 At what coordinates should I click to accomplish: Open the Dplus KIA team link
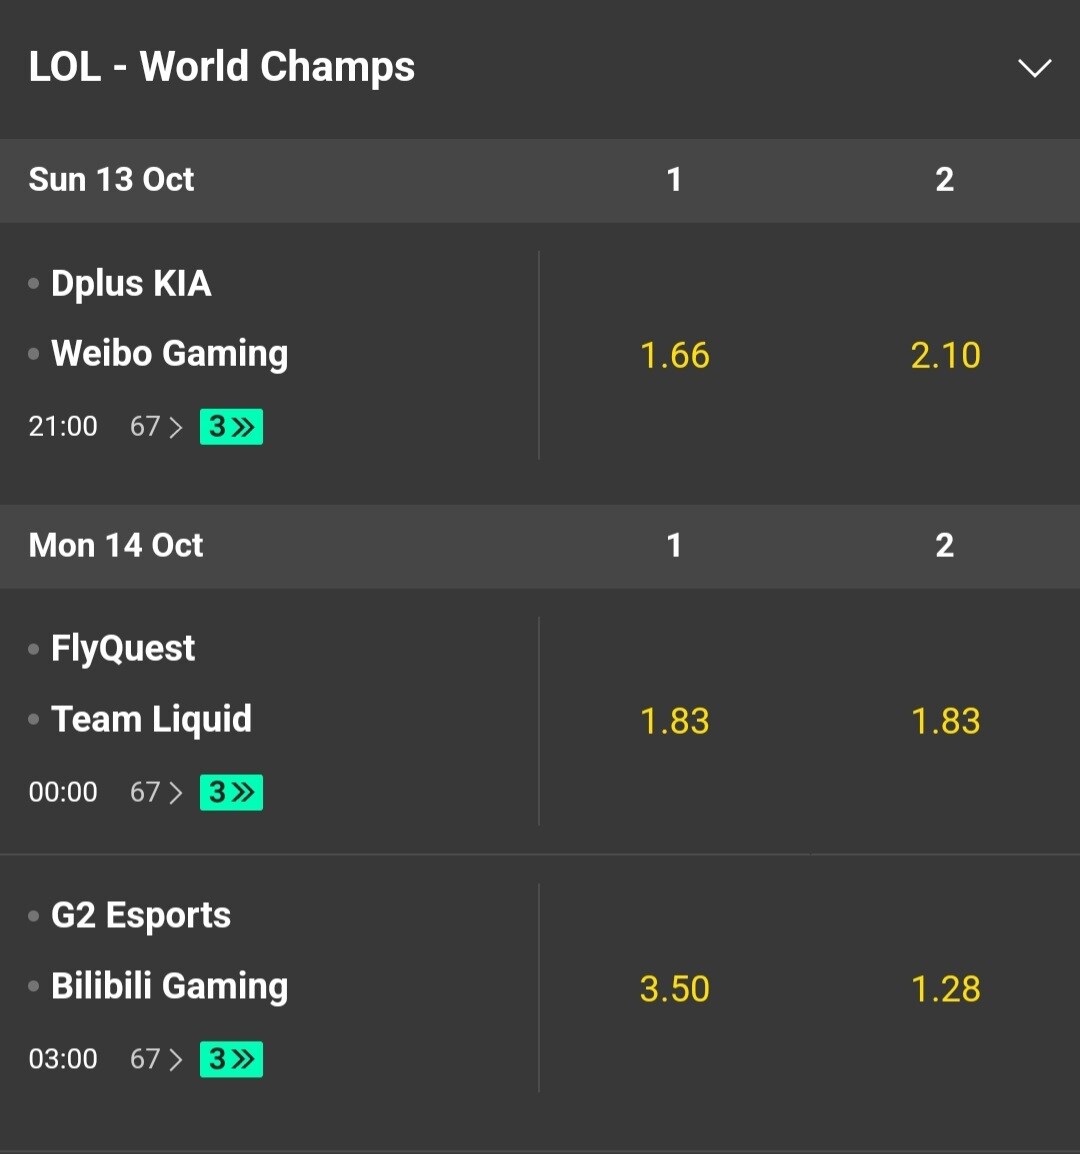click(131, 284)
